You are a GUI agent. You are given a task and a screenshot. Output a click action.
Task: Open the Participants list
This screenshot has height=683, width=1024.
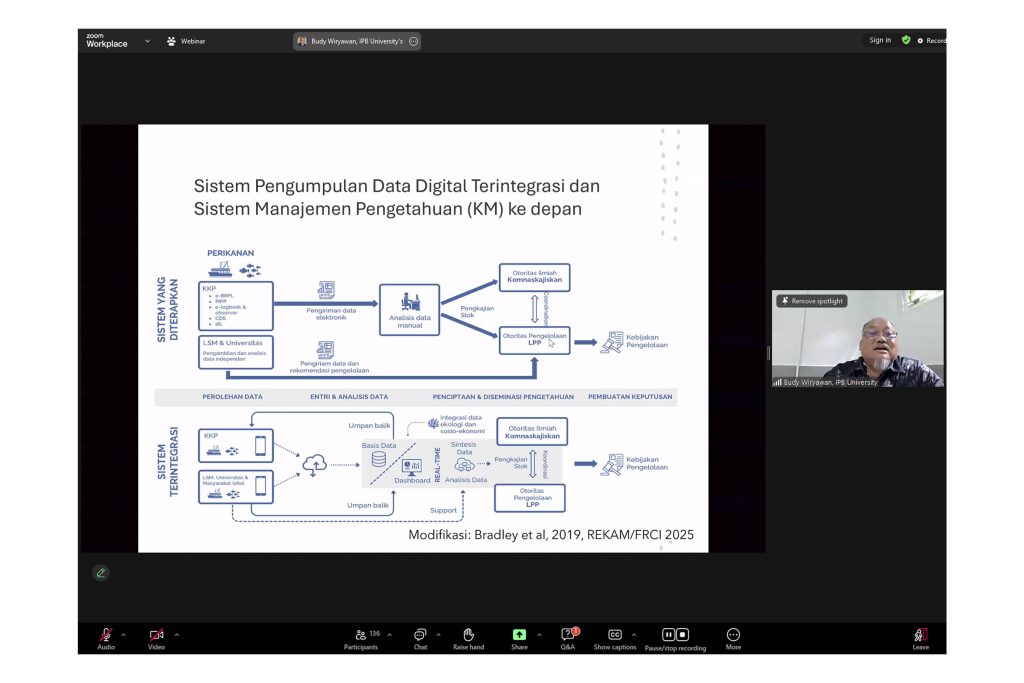point(361,638)
